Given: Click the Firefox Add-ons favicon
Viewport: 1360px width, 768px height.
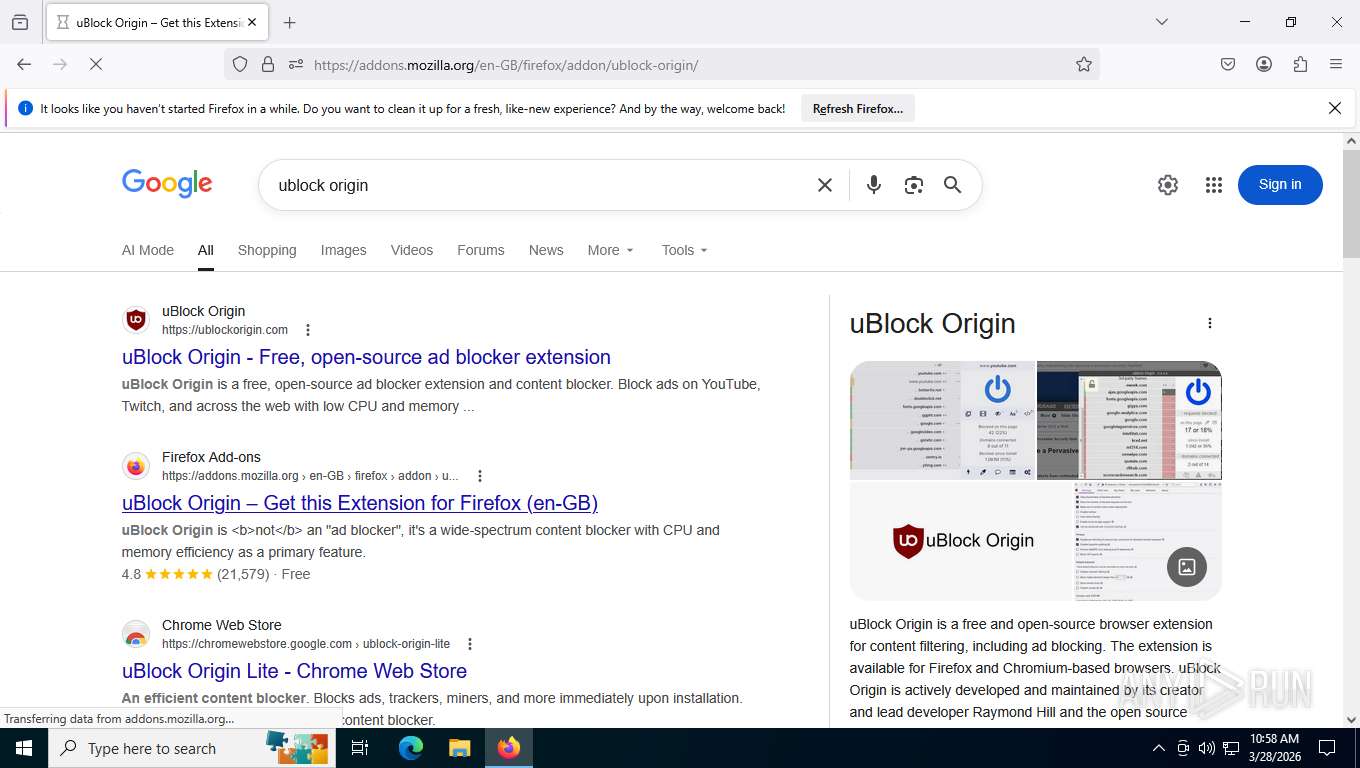Looking at the screenshot, I should pos(136,466).
